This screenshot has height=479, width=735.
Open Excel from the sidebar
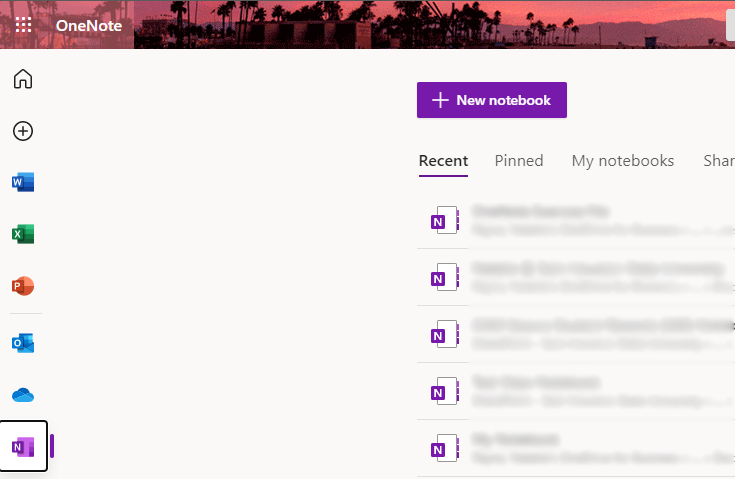tap(23, 234)
